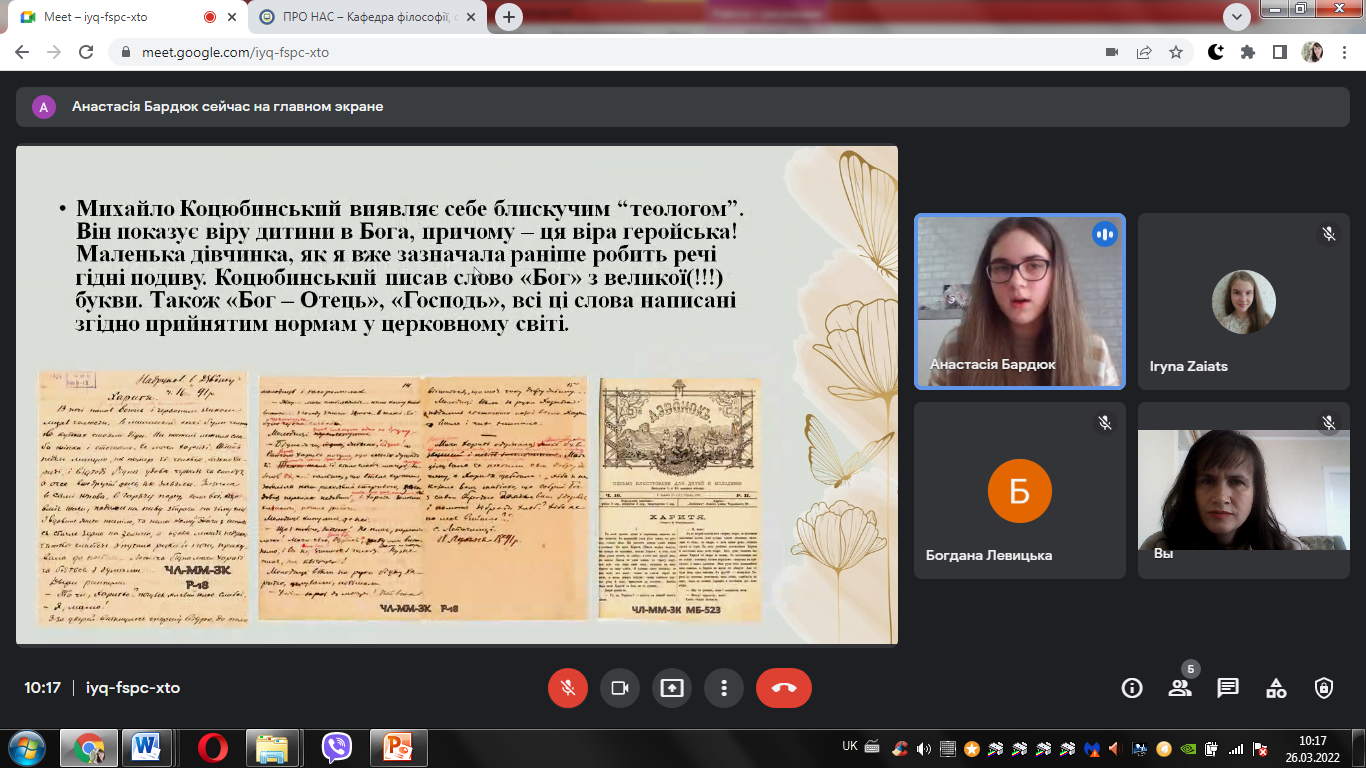Leave the call with hang-up button
The width and height of the screenshot is (1366, 768).
(784, 688)
